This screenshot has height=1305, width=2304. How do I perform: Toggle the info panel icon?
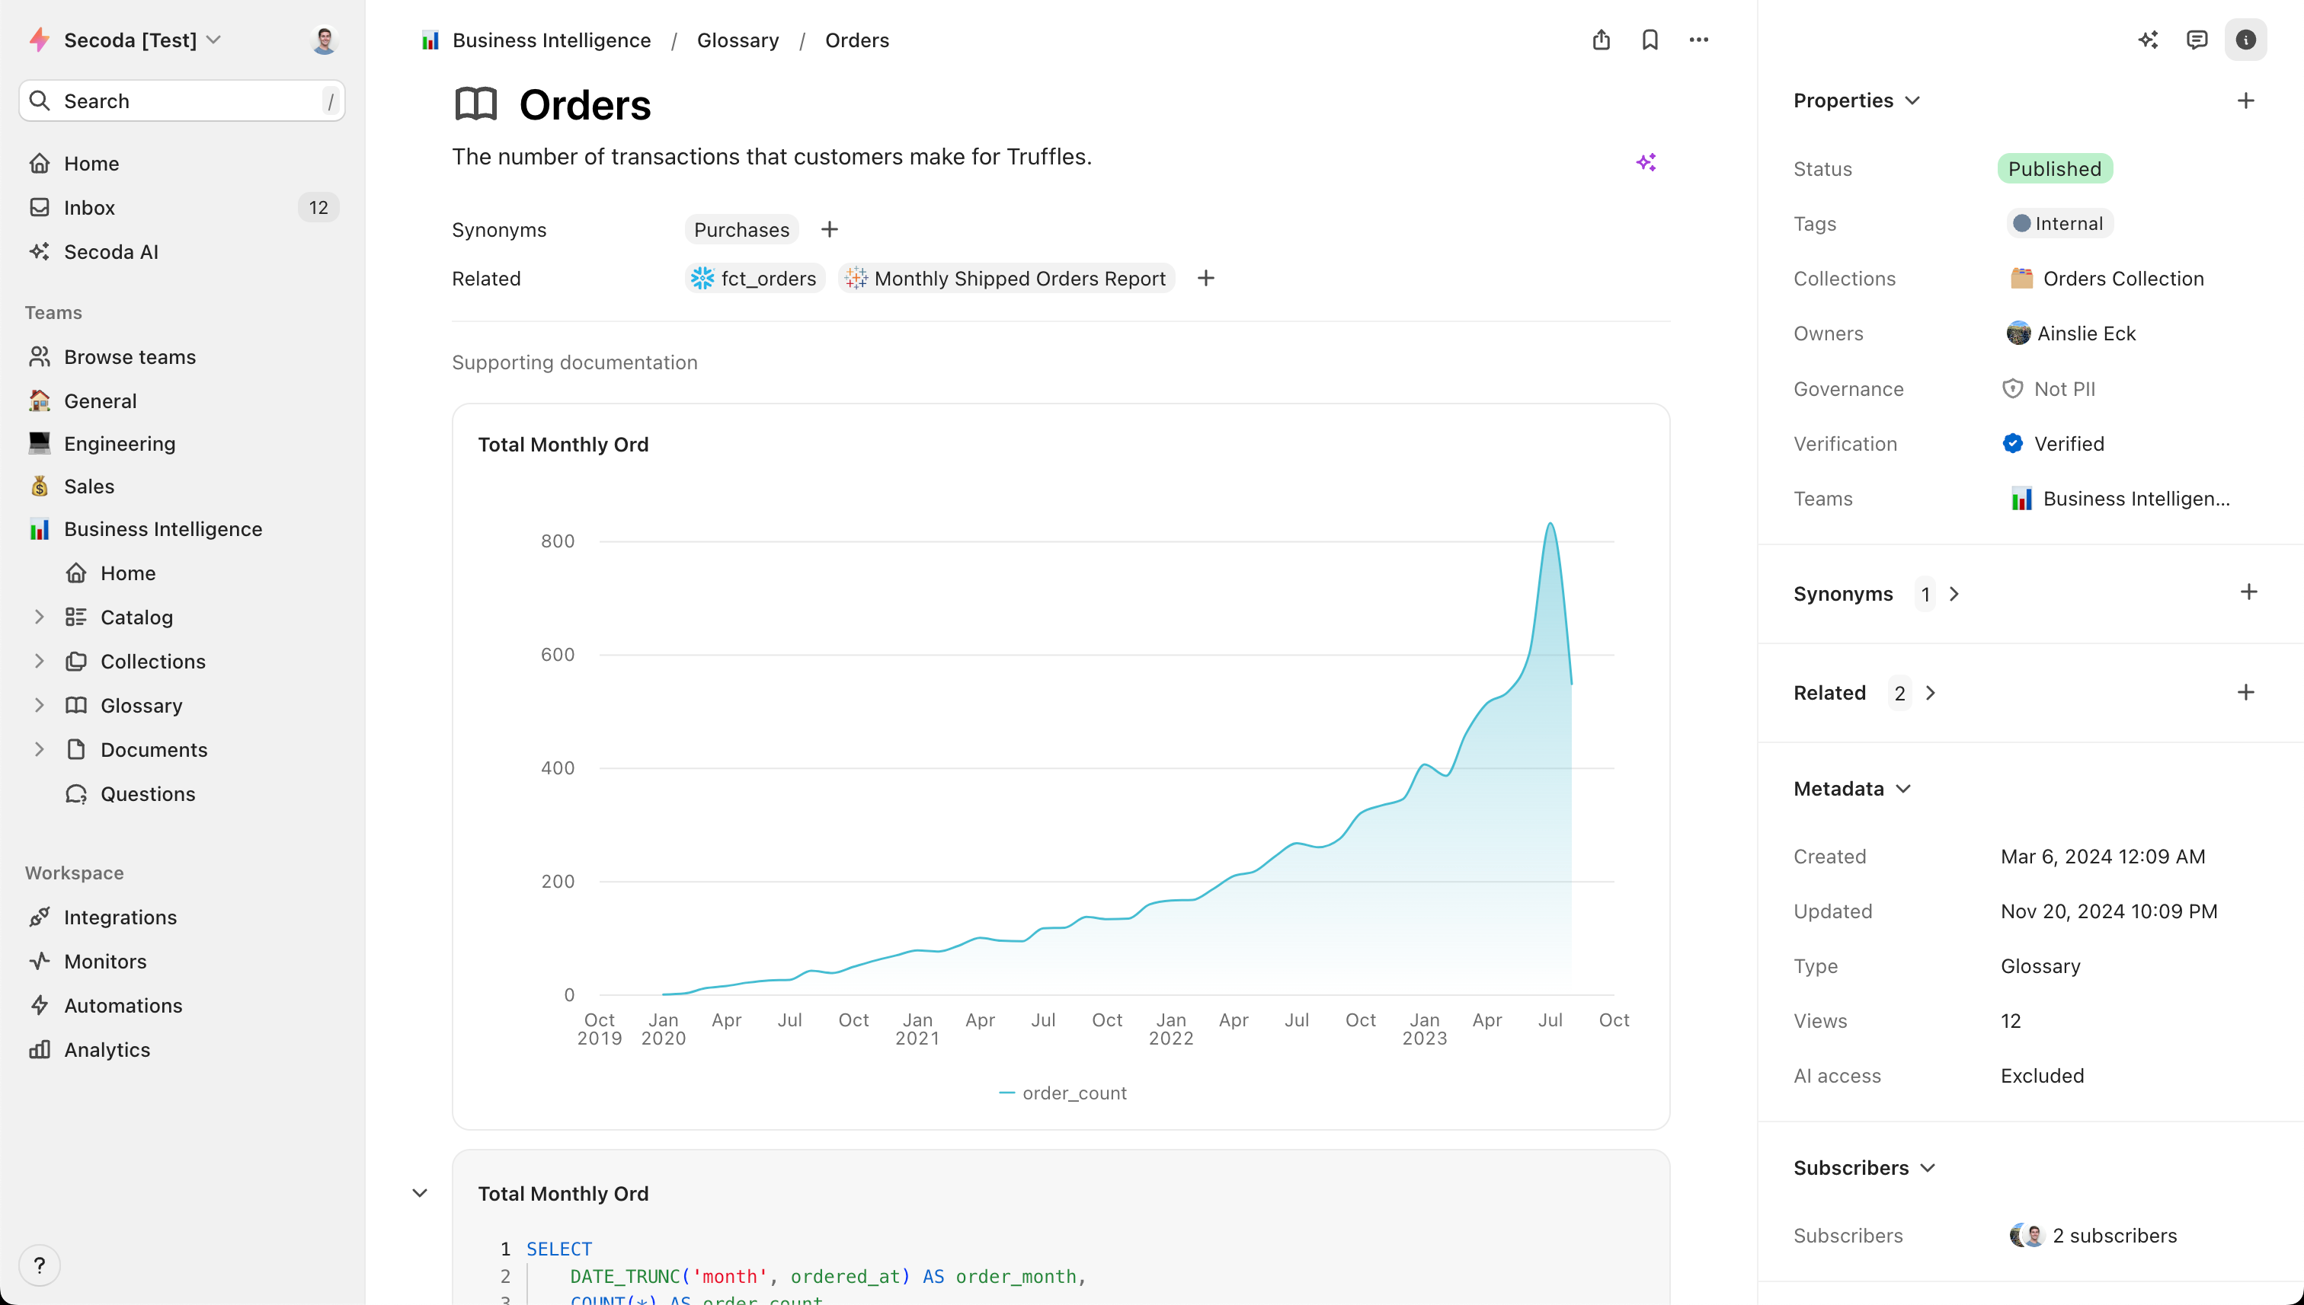click(2246, 40)
